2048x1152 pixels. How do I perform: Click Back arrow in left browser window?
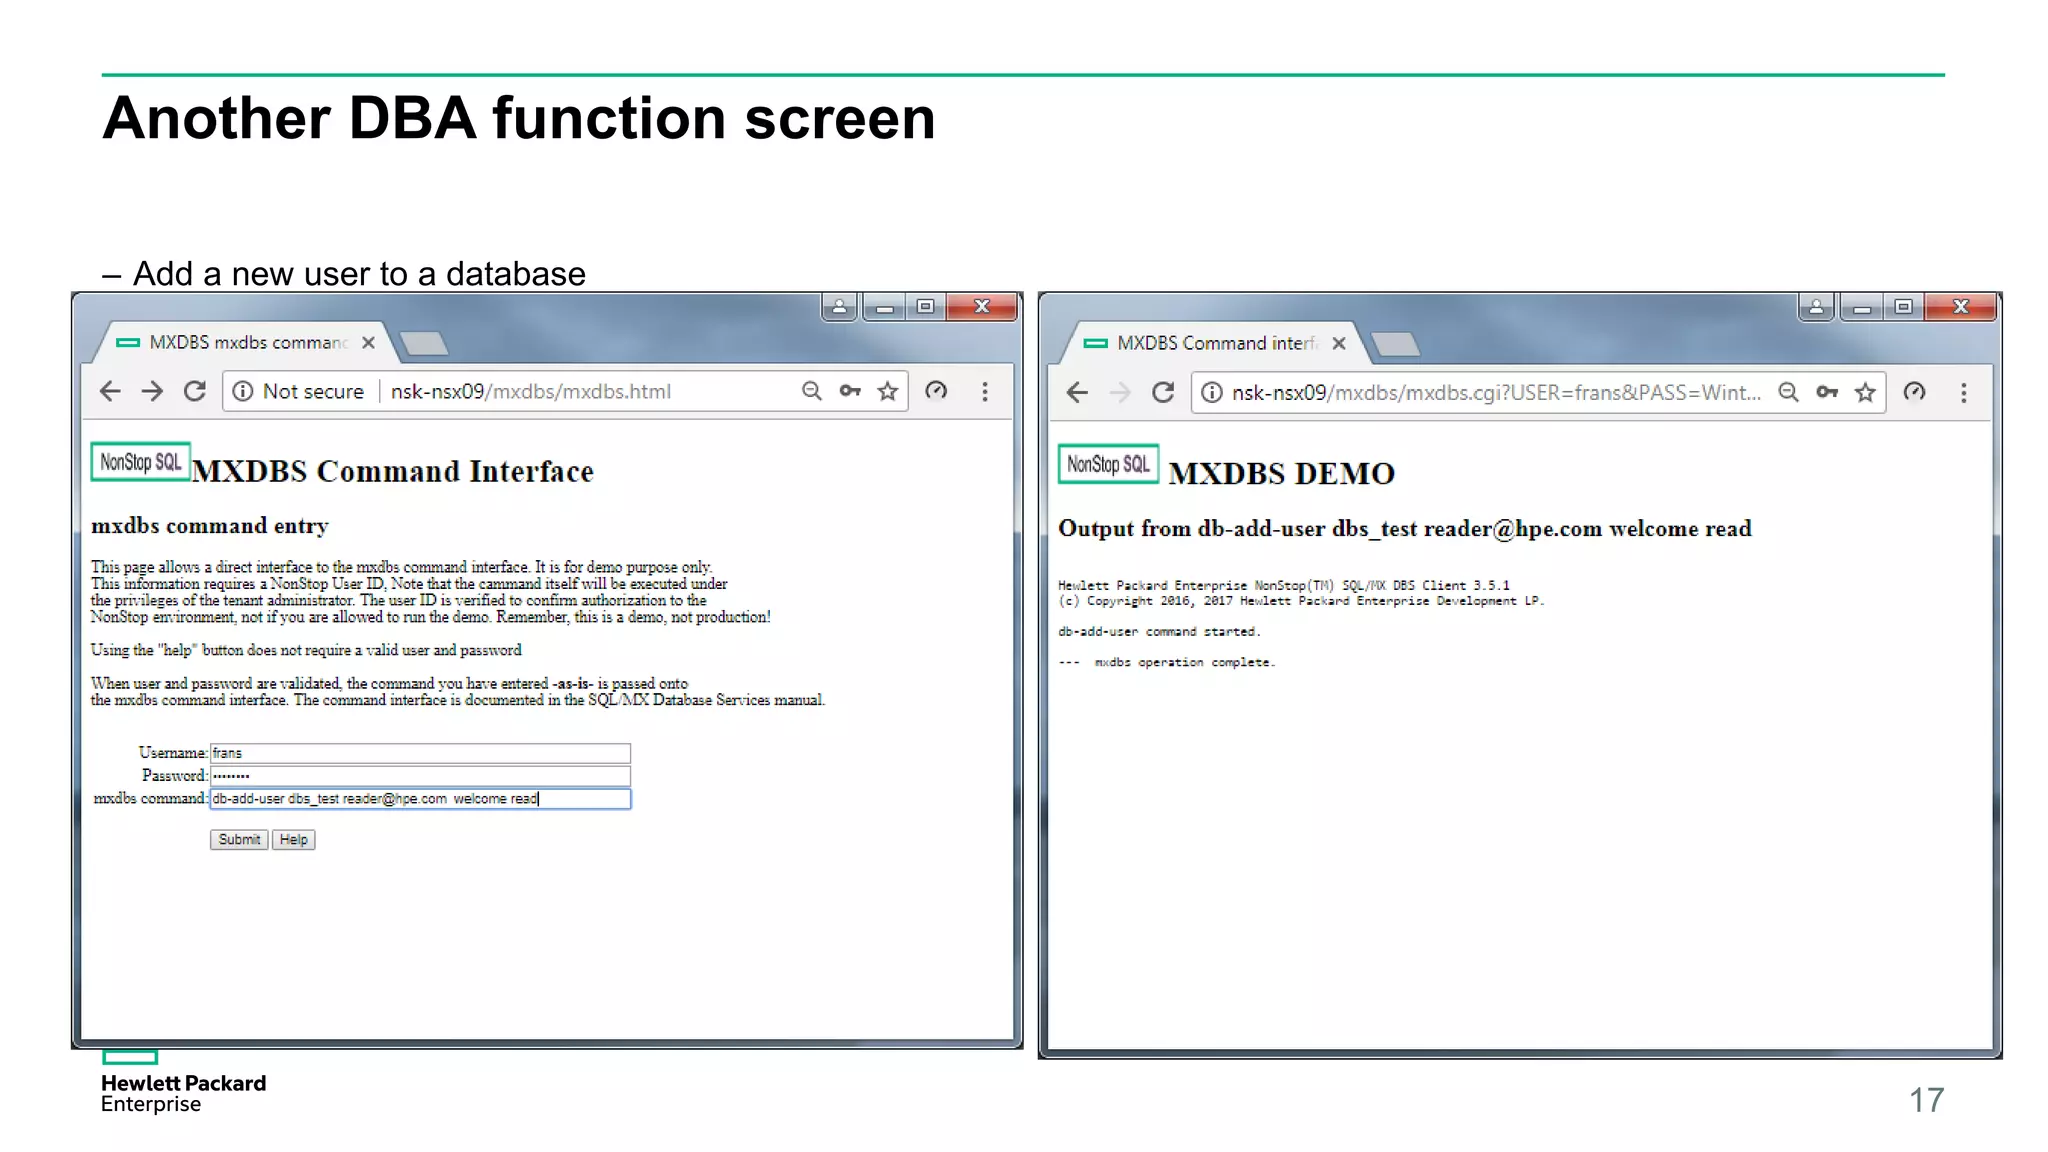tap(110, 391)
